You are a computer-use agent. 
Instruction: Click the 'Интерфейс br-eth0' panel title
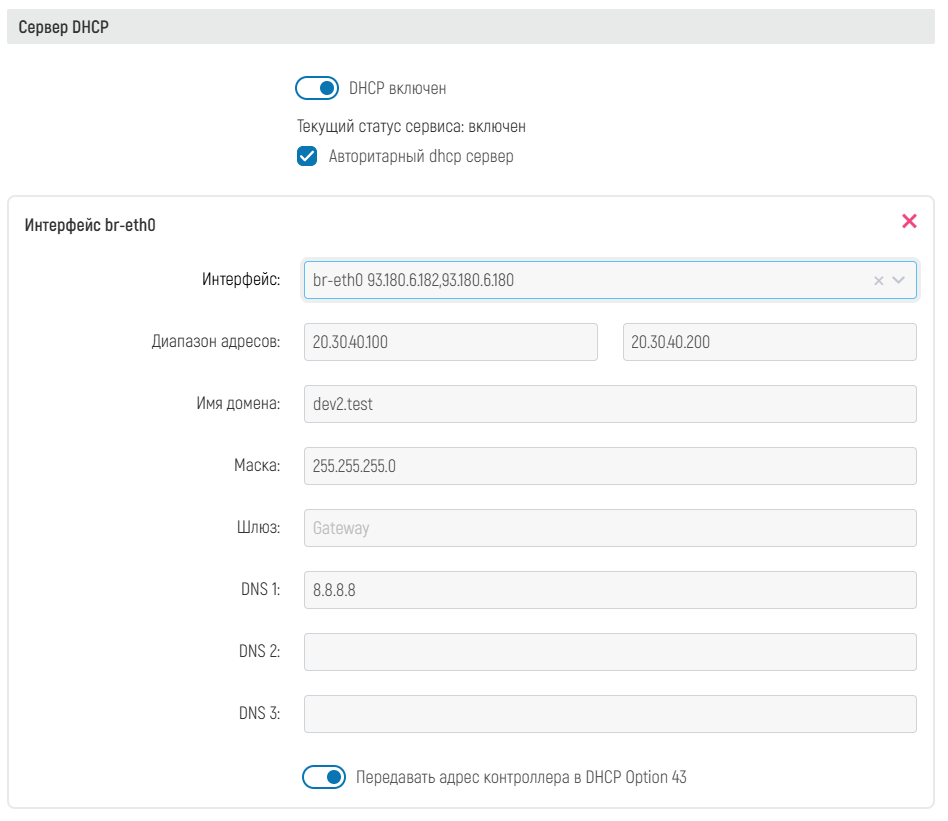[x=90, y=225]
